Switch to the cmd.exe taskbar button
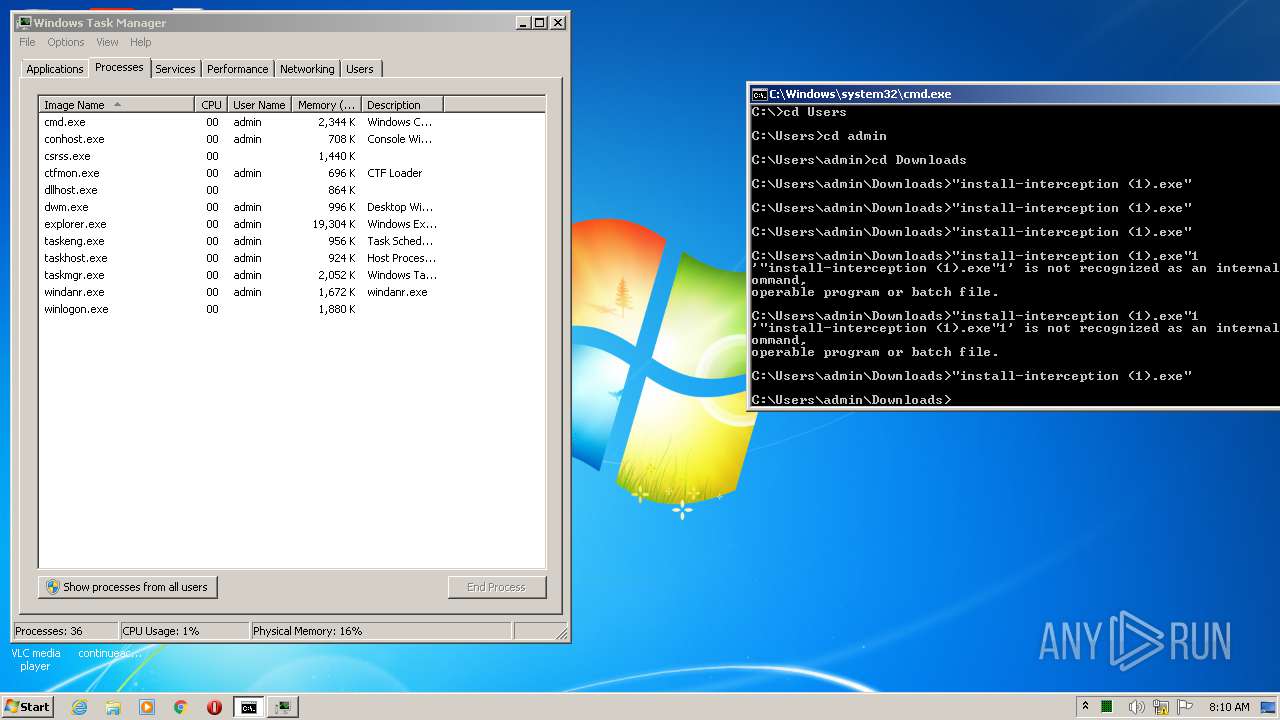Image resolution: width=1280 pixels, height=720 pixels. click(x=248, y=707)
